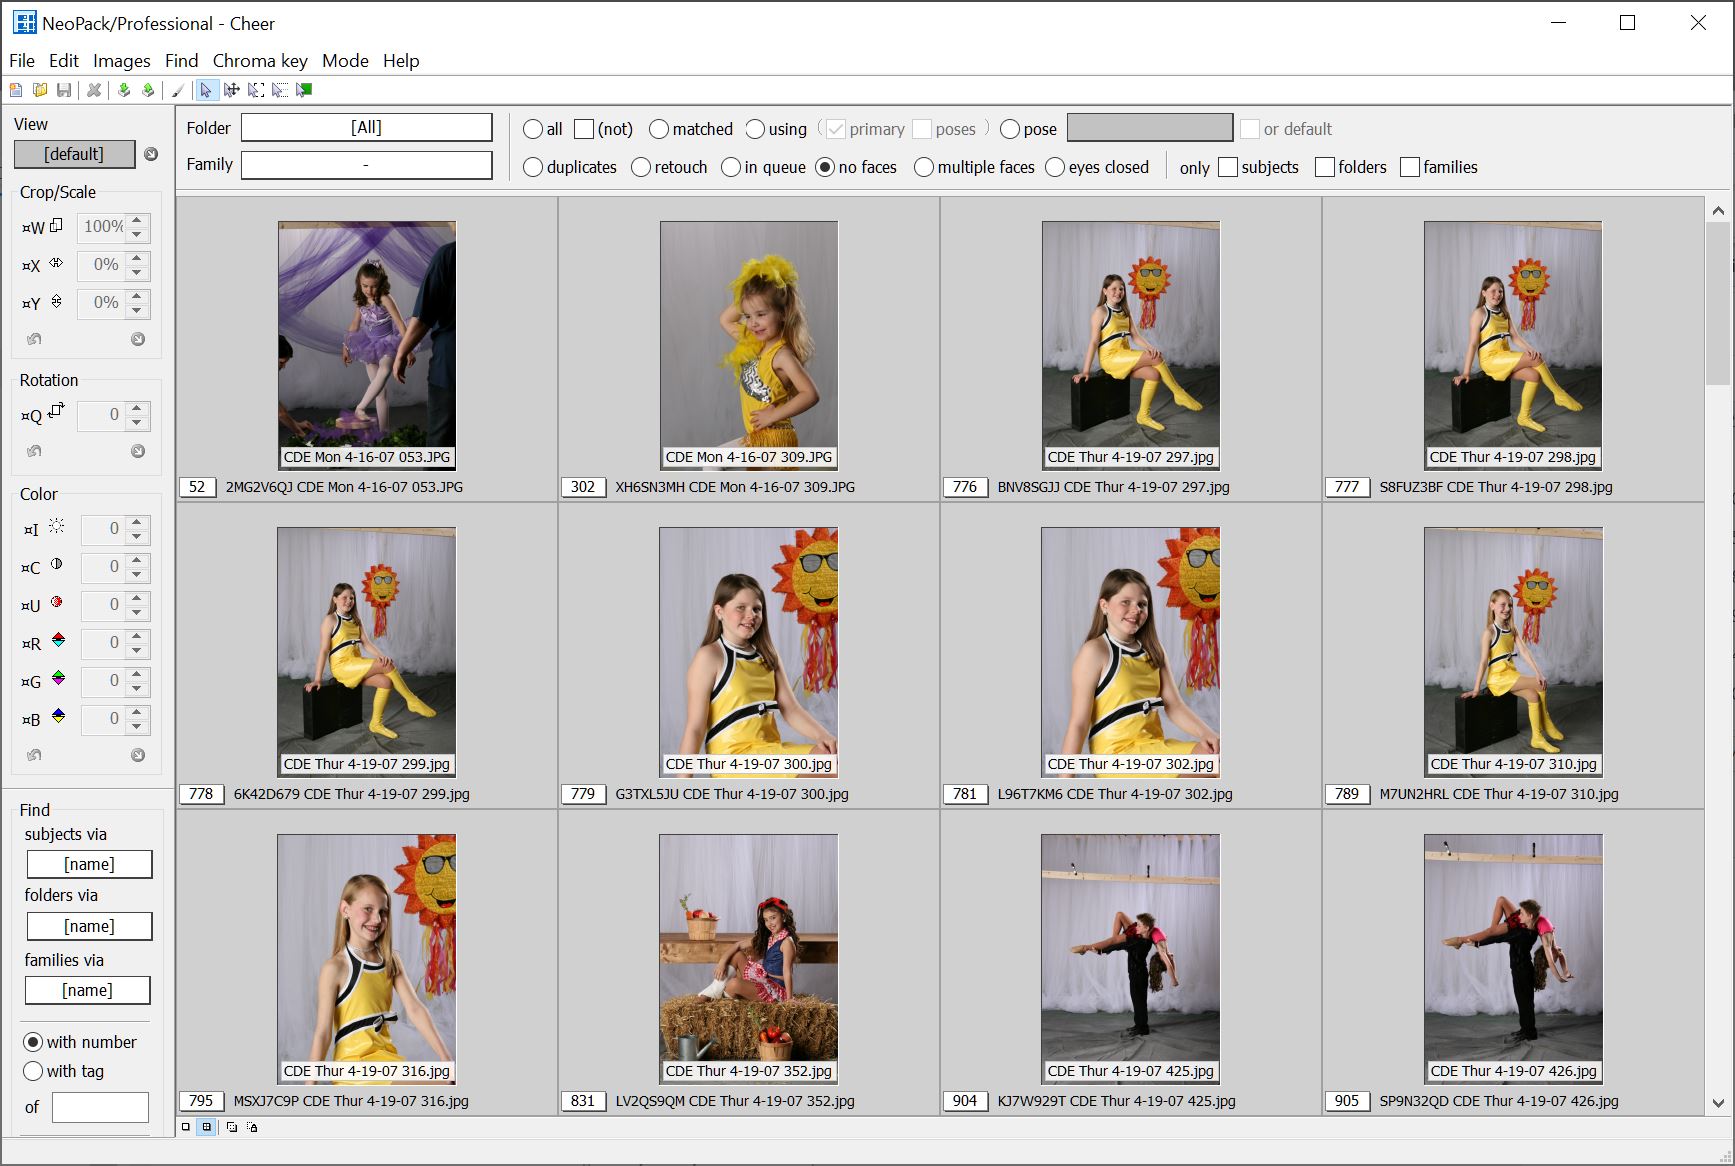Click the Open folder toolbar icon
This screenshot has height=1166, width=1735.
(x=40, y=90)
